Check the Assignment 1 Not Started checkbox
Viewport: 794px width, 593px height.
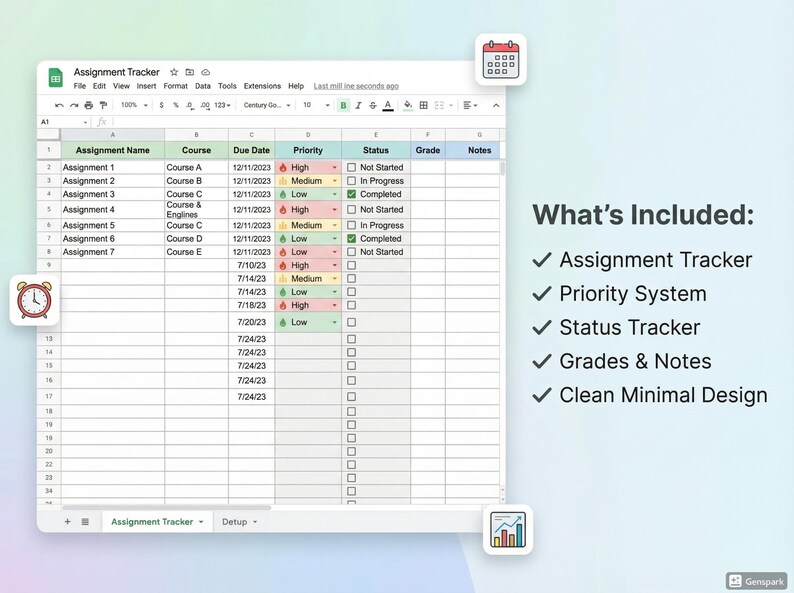351,167
